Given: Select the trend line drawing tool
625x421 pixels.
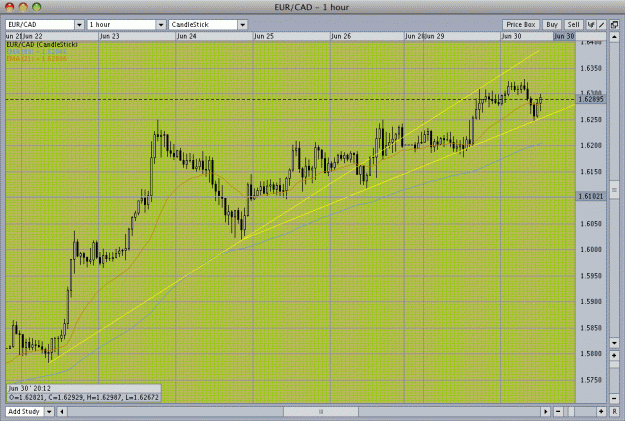Looking at the screenshot, I should 601,25.
